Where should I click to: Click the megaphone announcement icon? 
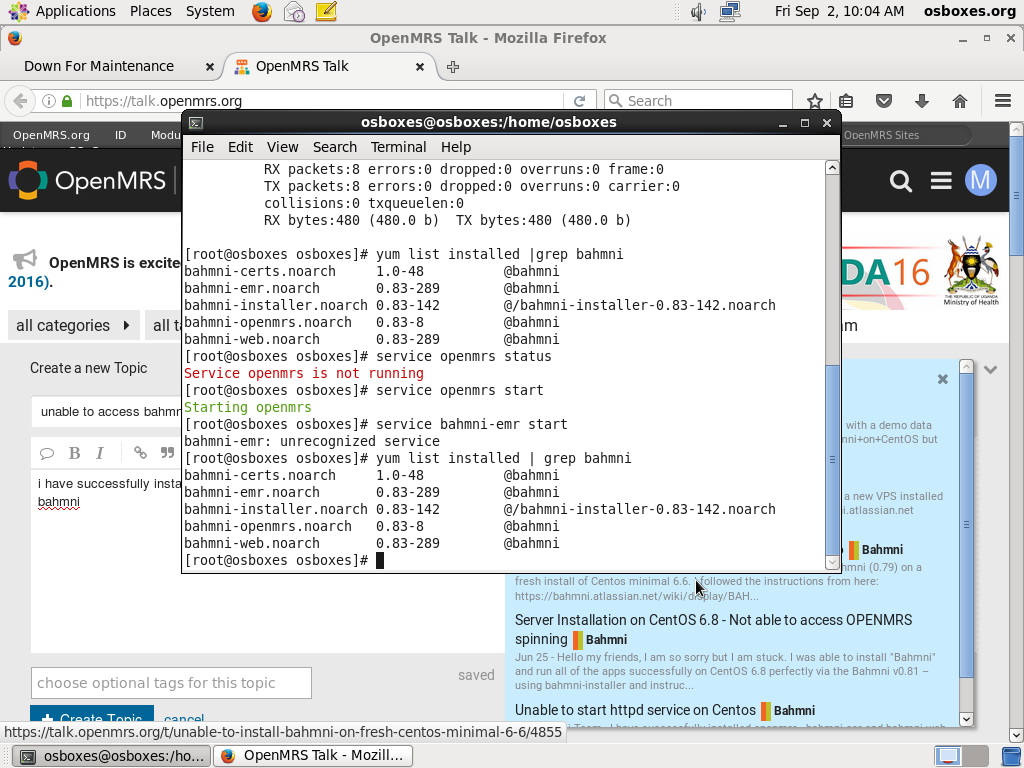25,259
